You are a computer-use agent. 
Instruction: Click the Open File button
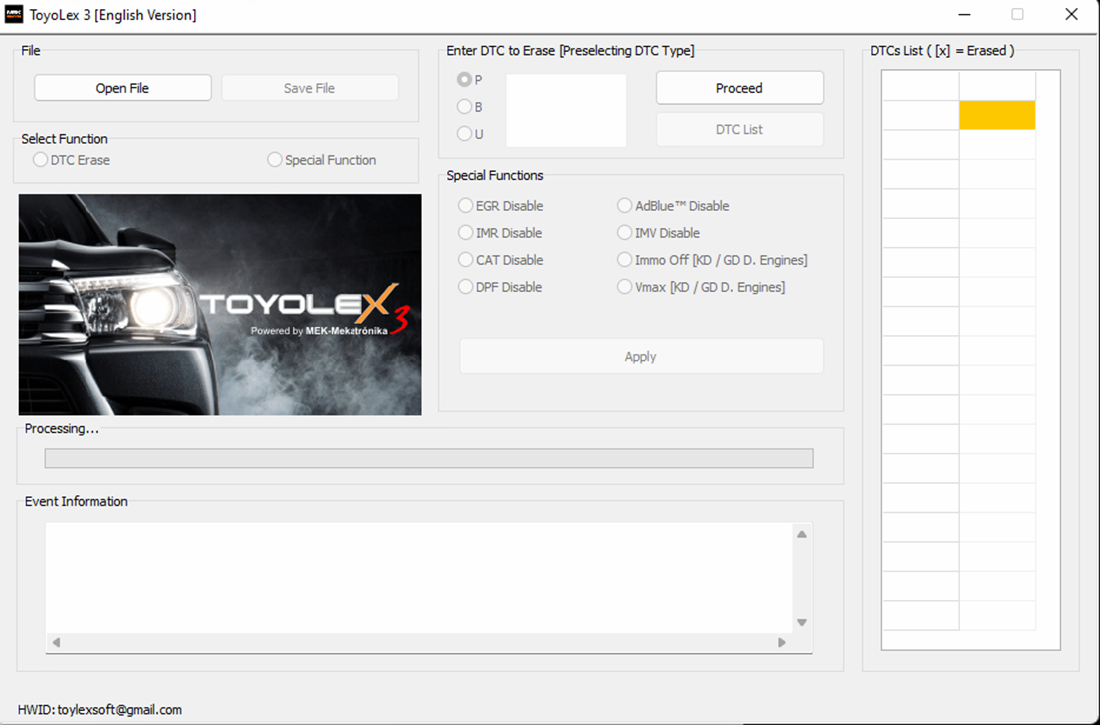[123, 88]
